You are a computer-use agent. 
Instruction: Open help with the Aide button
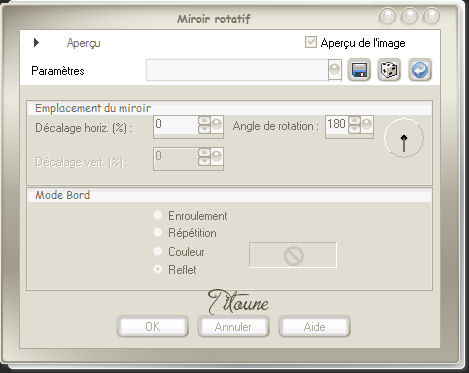[315, 327]
